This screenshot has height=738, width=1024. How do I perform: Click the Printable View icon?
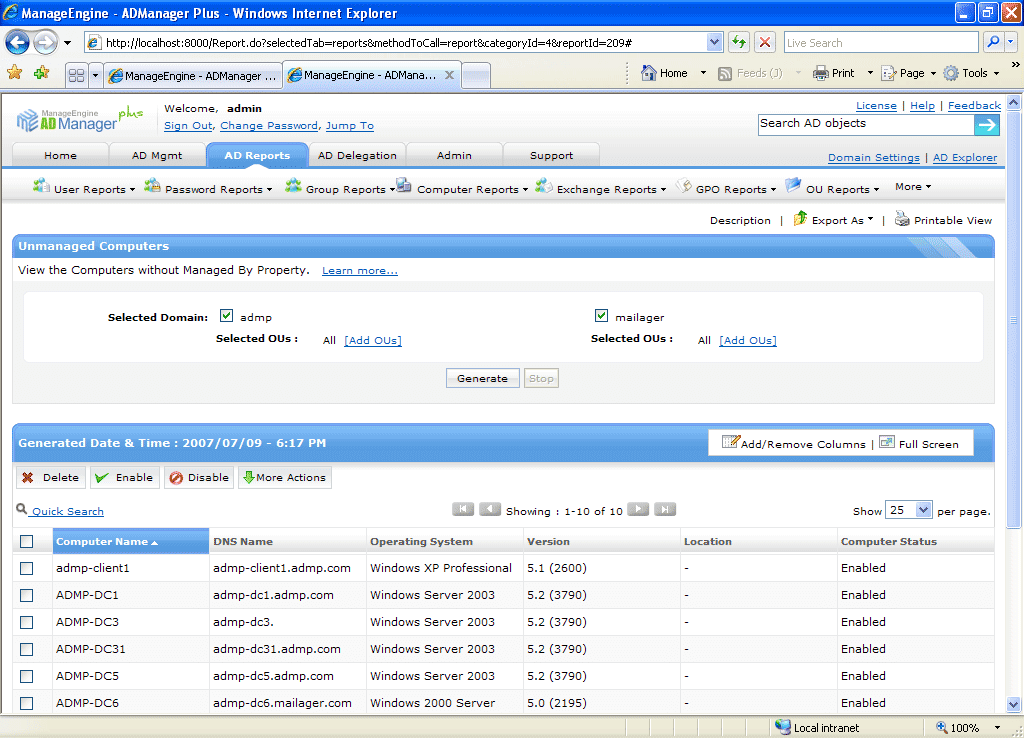(x=903, y=220)
